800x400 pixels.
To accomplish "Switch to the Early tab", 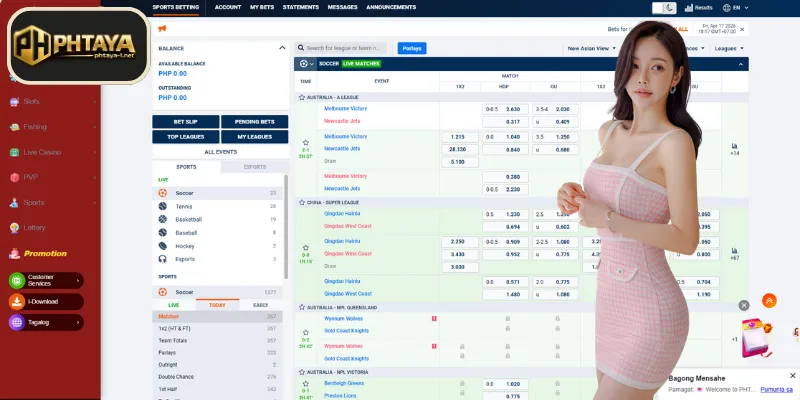I will click(x=261, y=305).
